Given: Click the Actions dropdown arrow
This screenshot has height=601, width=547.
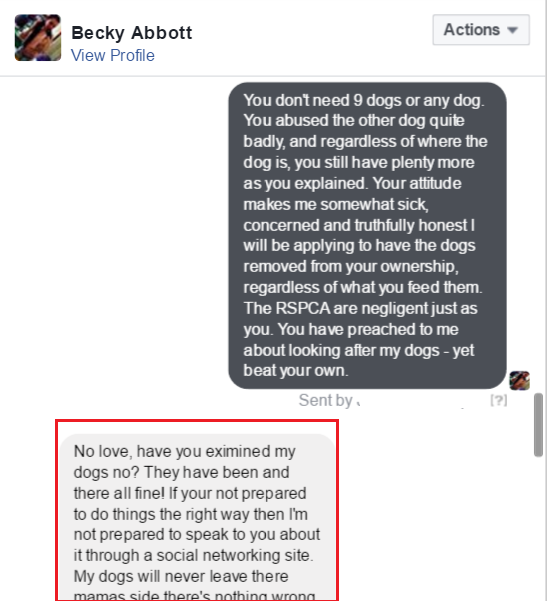Looking at the screenshot, I should pos(513,30).
